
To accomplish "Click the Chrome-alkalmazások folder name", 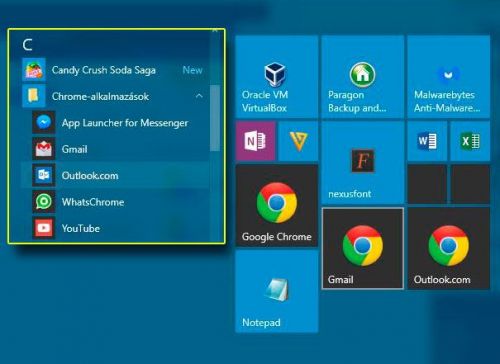I will point(100,96).
